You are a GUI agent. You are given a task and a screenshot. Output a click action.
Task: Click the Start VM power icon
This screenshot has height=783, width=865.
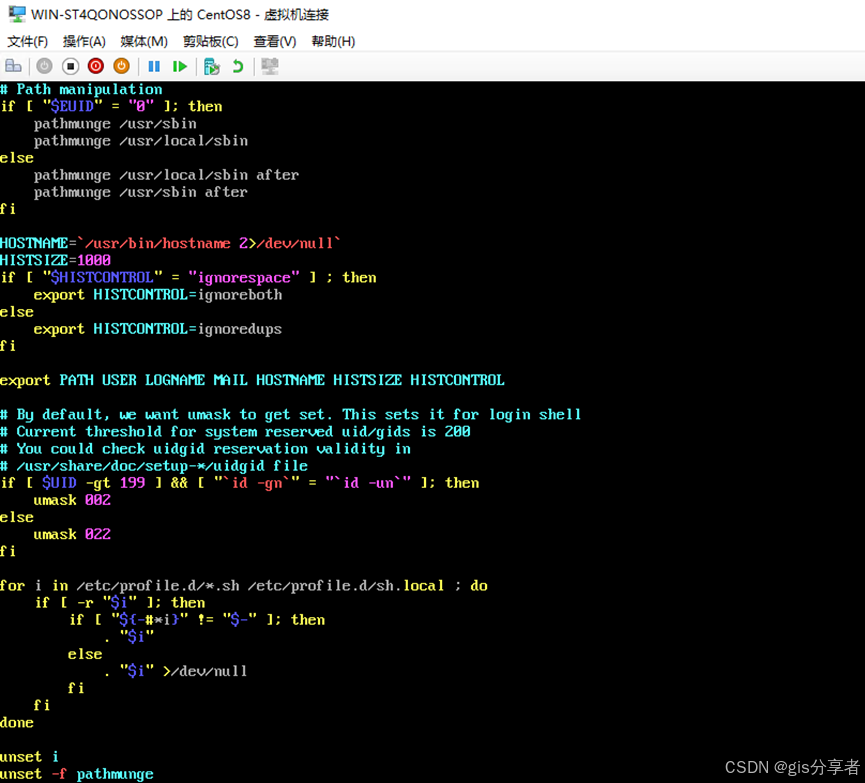point(44,66)
